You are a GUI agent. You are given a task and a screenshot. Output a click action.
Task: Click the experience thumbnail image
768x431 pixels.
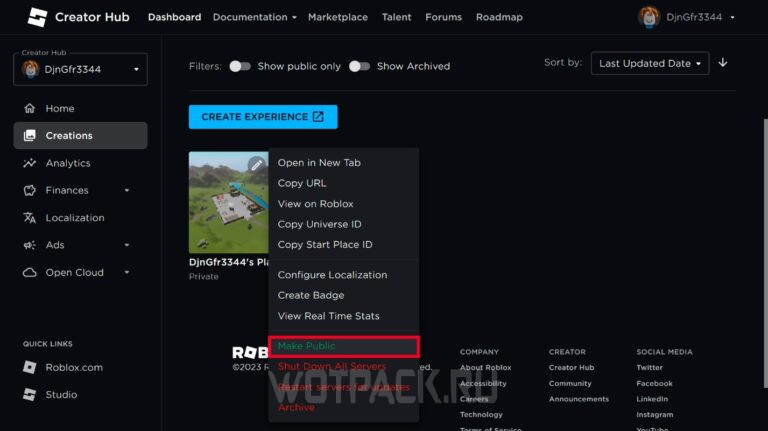point(229,202)
